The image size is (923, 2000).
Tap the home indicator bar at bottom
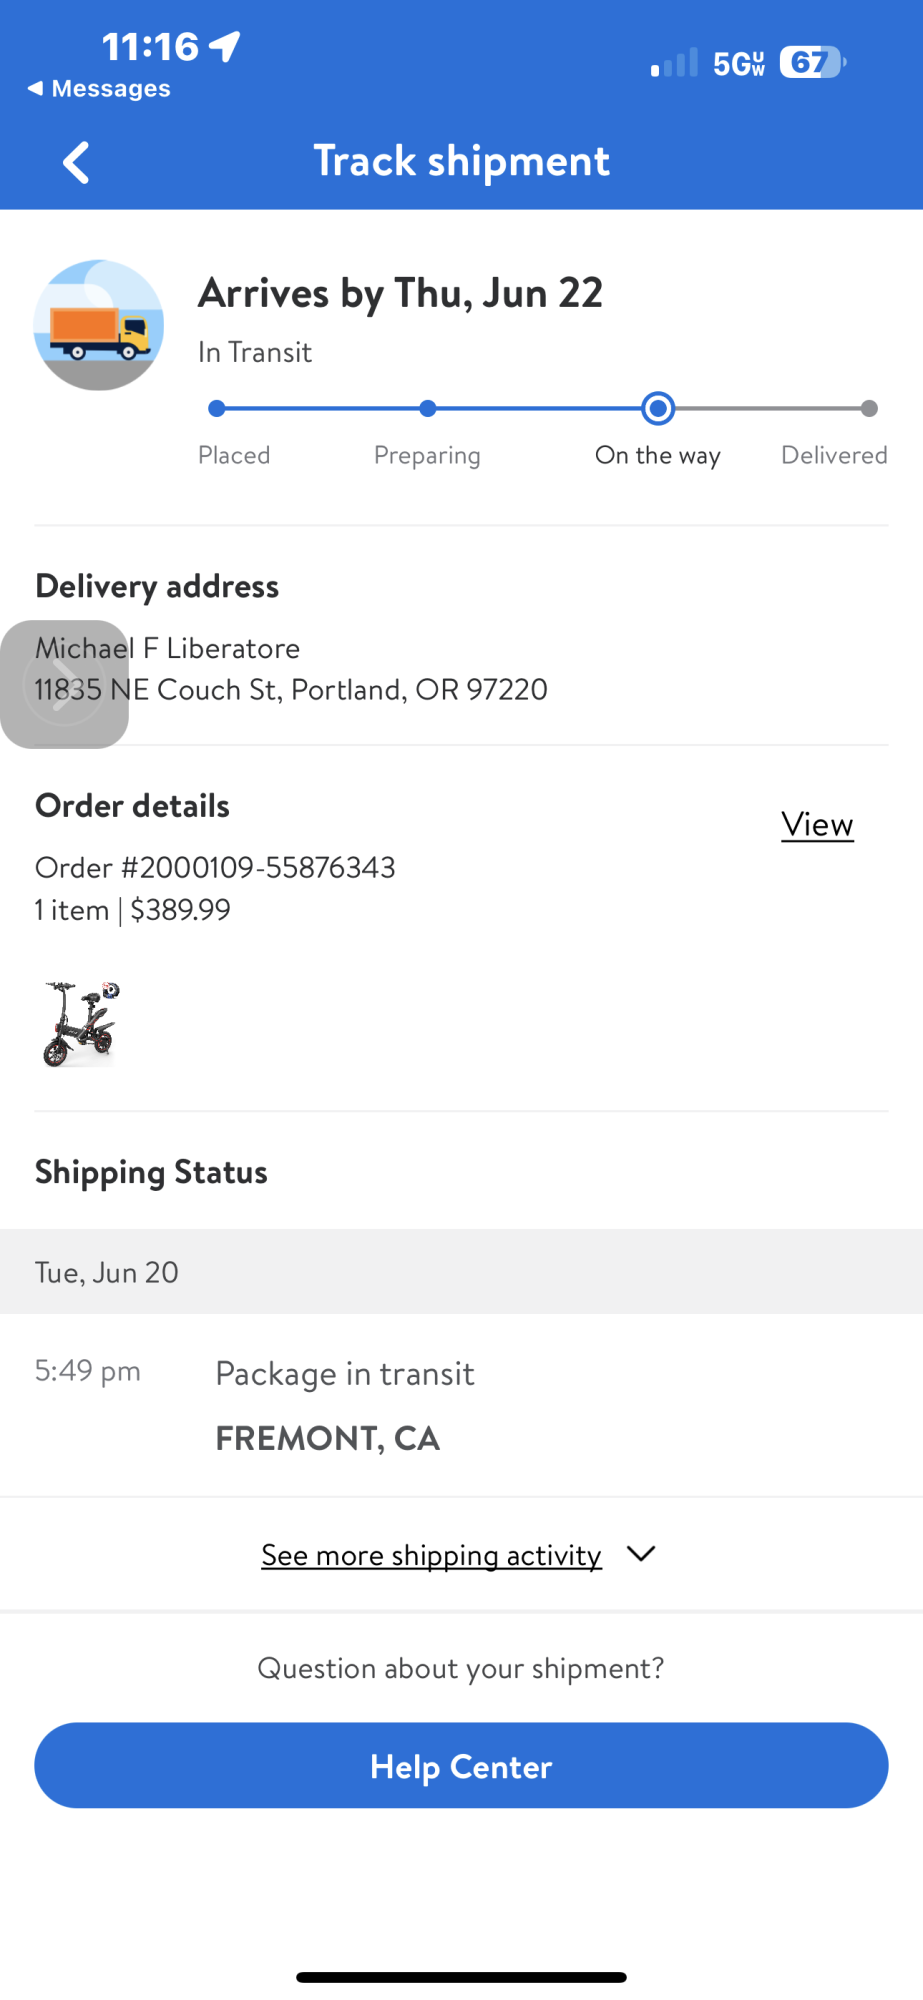pos(461,1977)
